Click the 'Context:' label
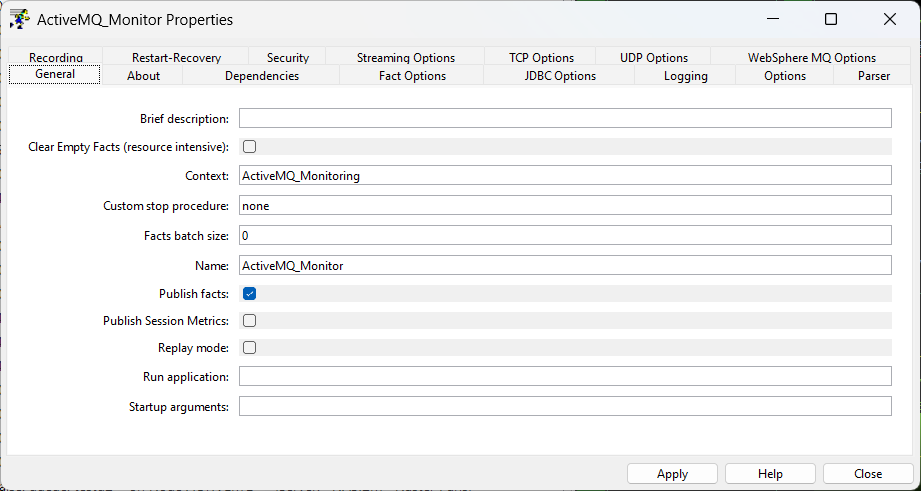The width and height of the screenshot is (921, 491). [207, 176]
